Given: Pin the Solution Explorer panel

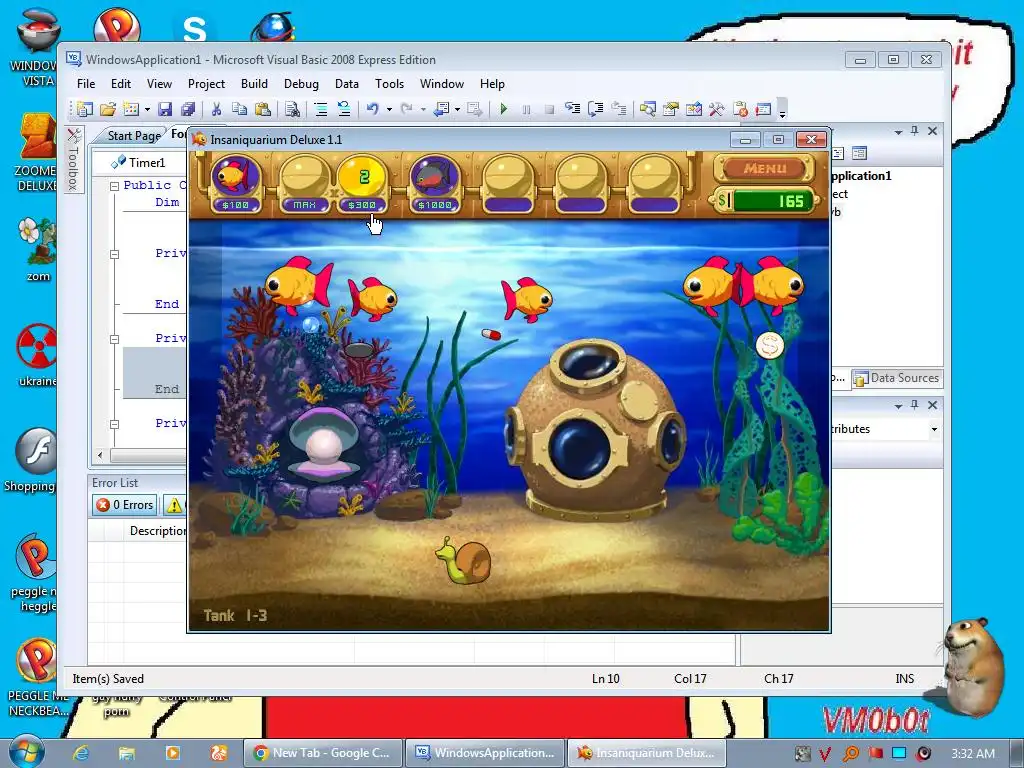Looking at the screenshot, I should tap(914, 131).
